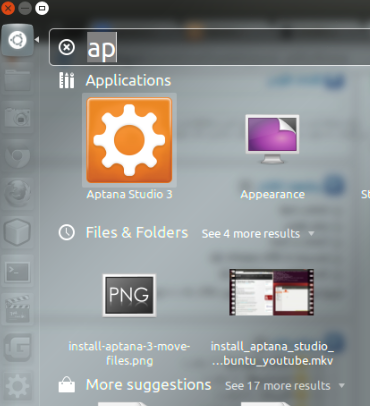Open the Terminal from the launcher
Screen dimensions: 370x406
(19, 272)
